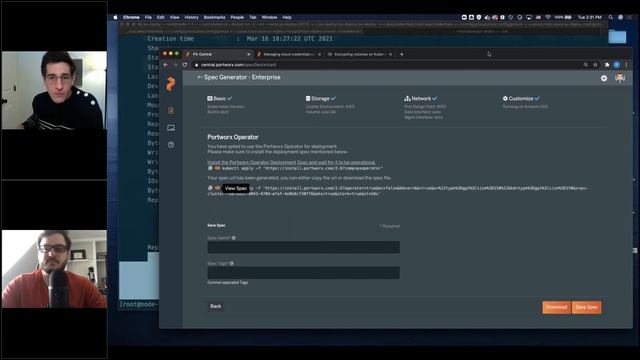Image resolution: width=640 pixels, height=360 pixels.
Task: Click the Wi-Fi icon in menu bar
Action: [x=548, y=17]
